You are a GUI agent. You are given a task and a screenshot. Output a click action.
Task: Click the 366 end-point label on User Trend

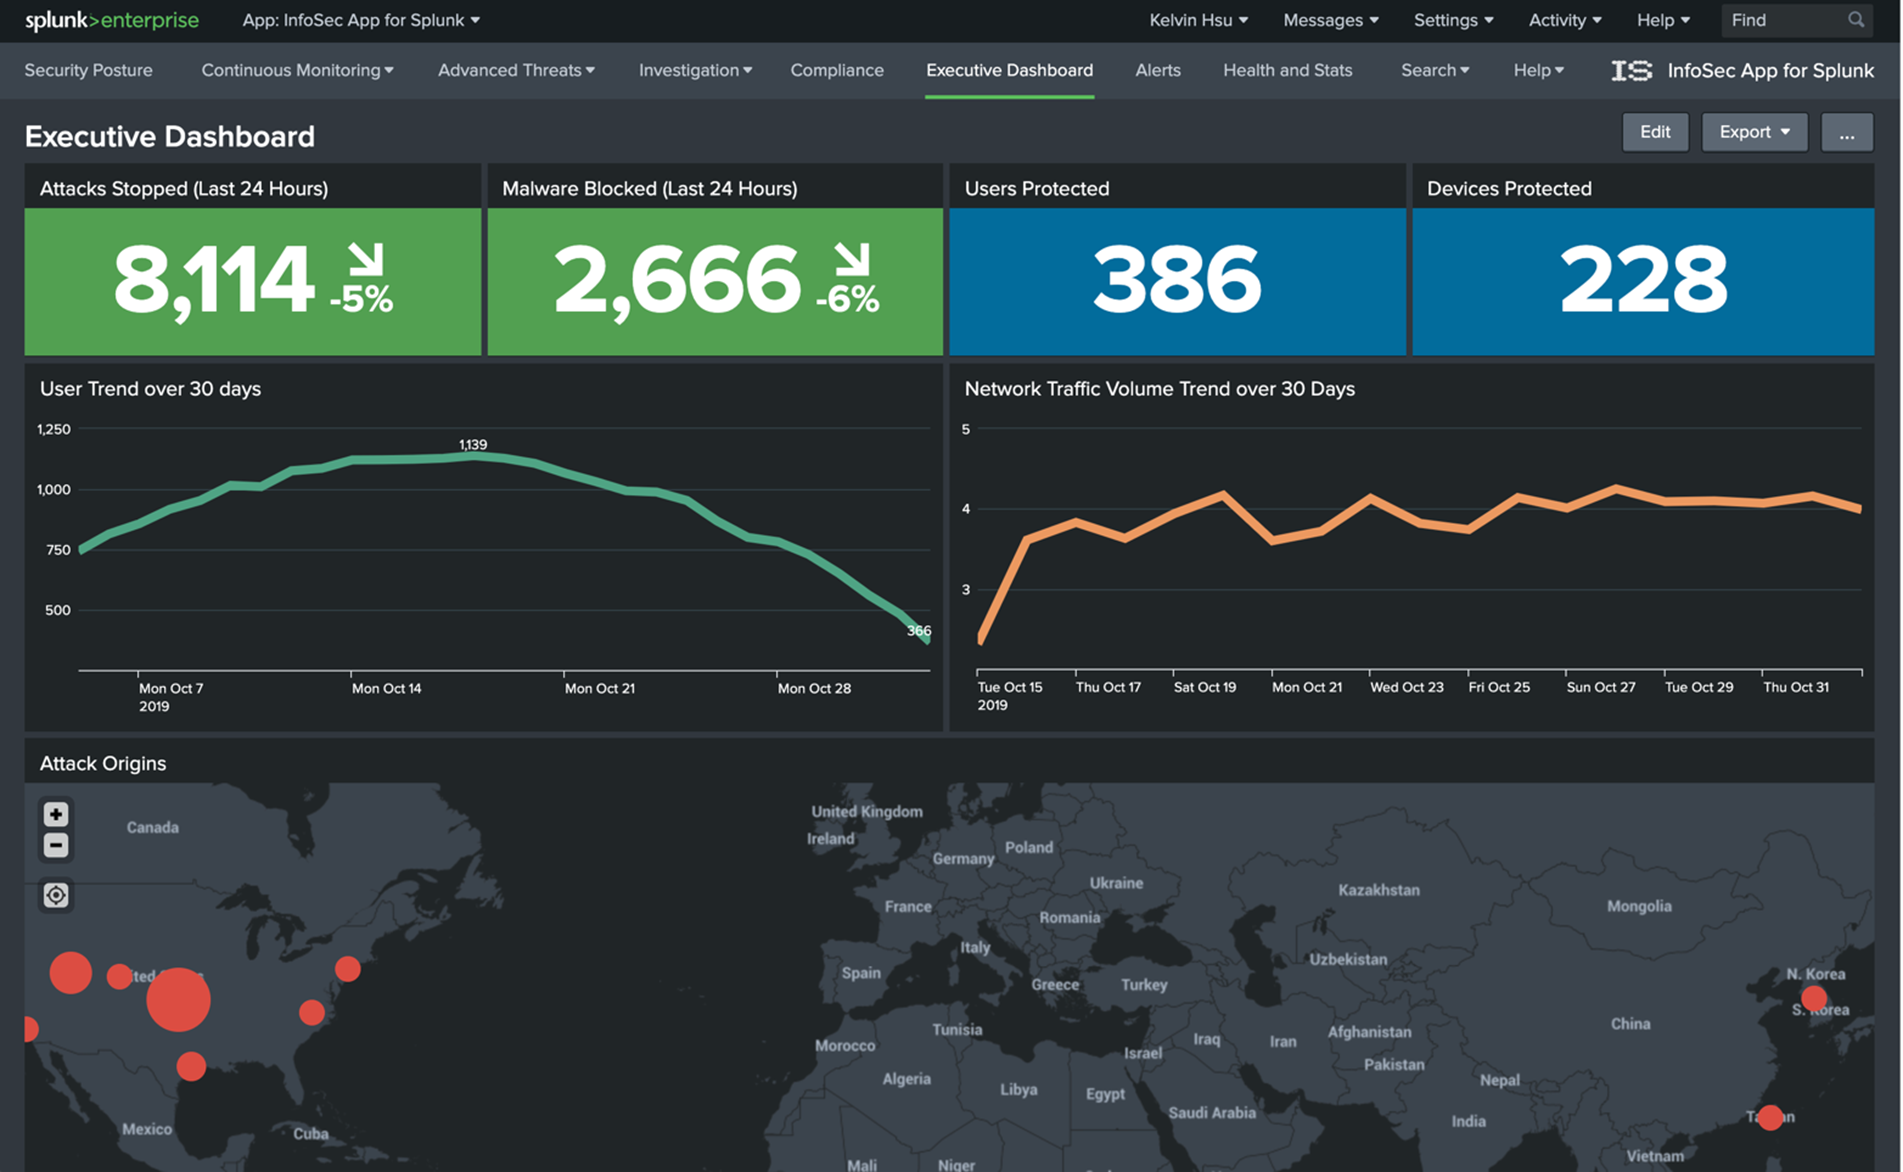coord(919,631)
